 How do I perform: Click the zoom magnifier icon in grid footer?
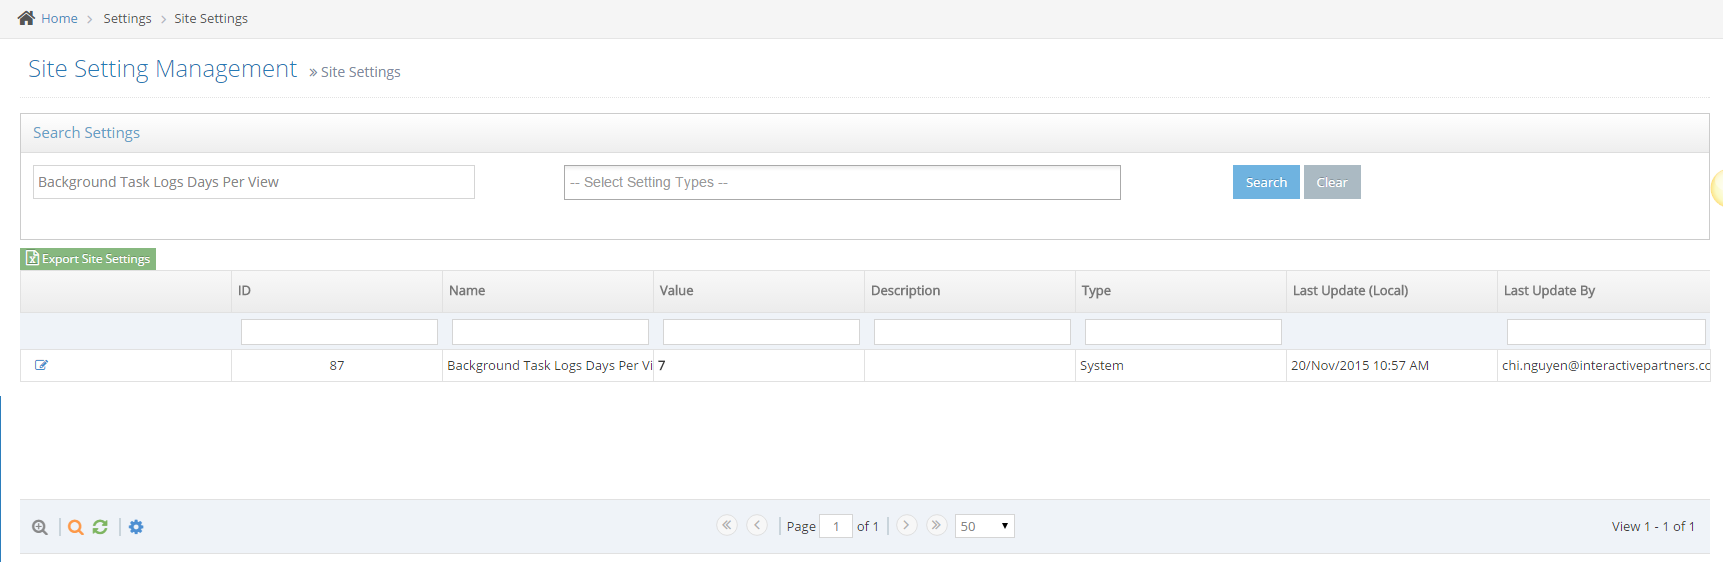[40, 527]
